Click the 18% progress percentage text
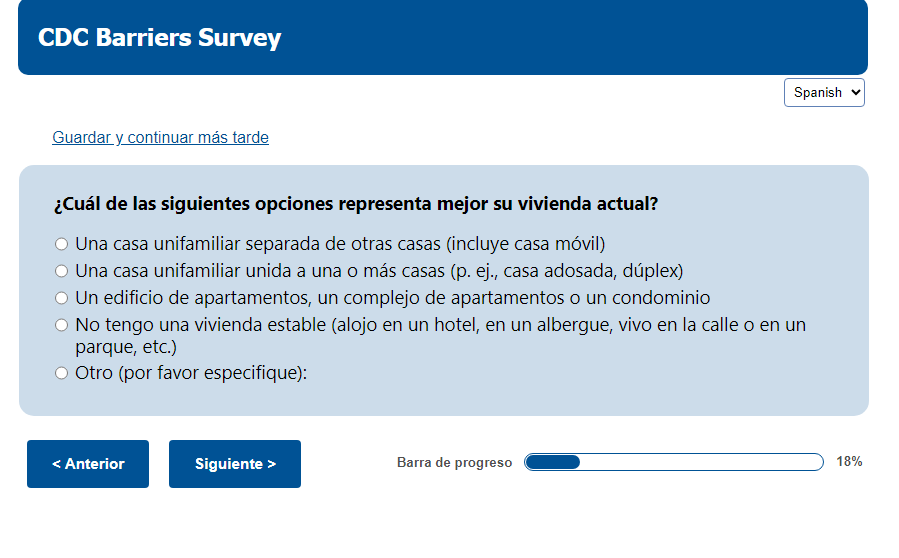This screenshot has height=558, width=899. point(849,462)
